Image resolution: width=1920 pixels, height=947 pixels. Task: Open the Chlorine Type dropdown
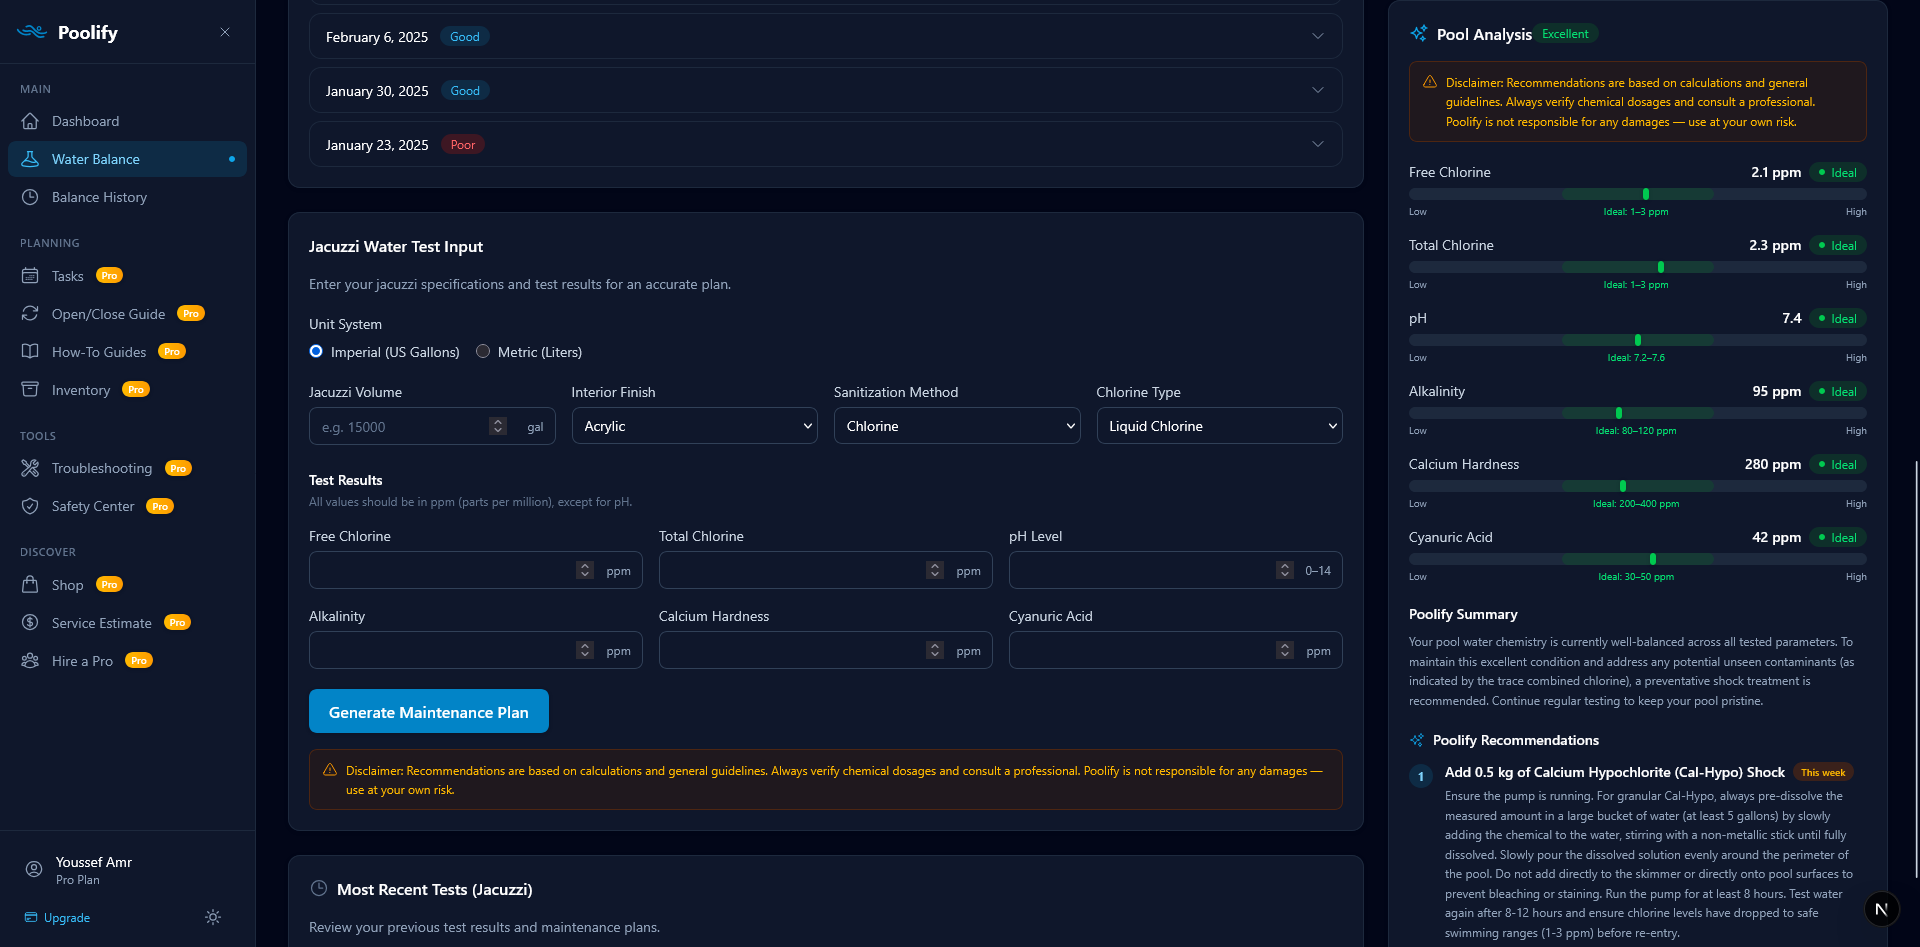(x=1219, y=426)
